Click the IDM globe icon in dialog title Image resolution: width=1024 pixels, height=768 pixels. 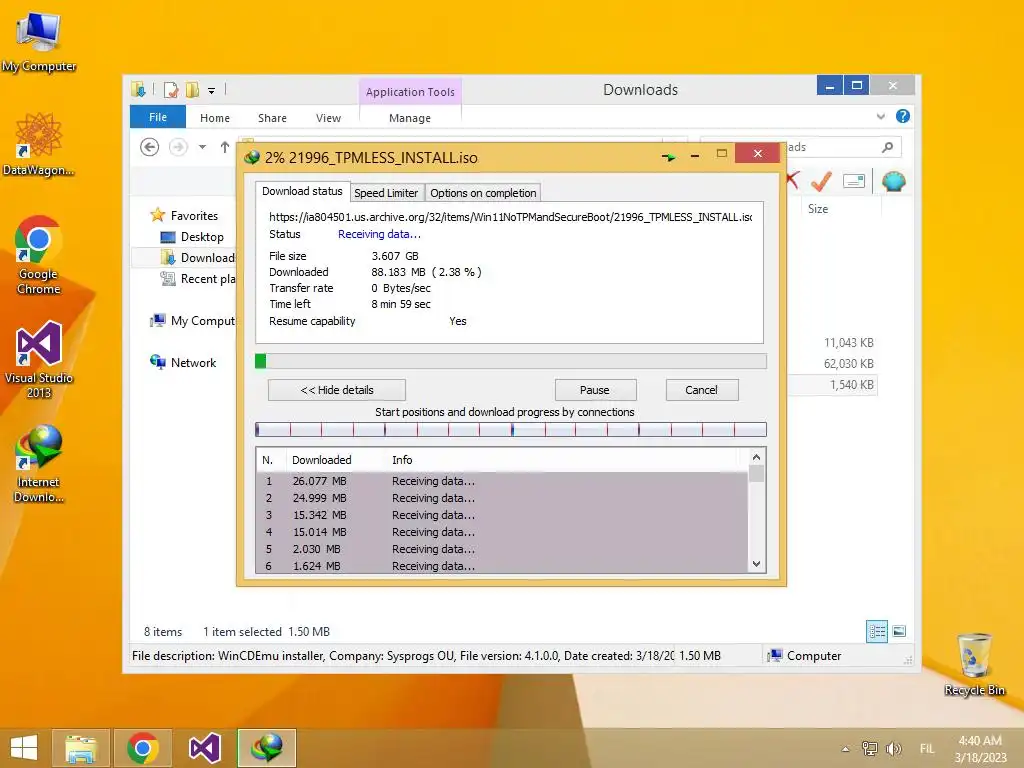(x=252, y=157)
